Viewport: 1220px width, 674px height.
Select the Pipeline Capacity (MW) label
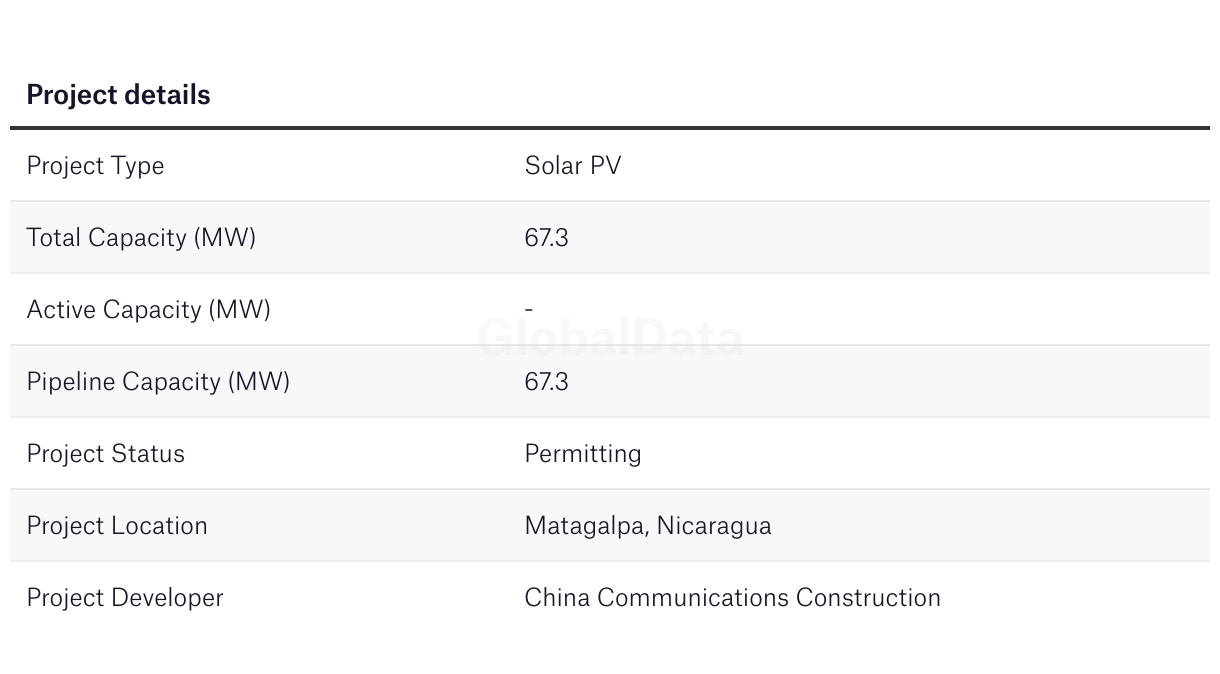pos(158,382)
